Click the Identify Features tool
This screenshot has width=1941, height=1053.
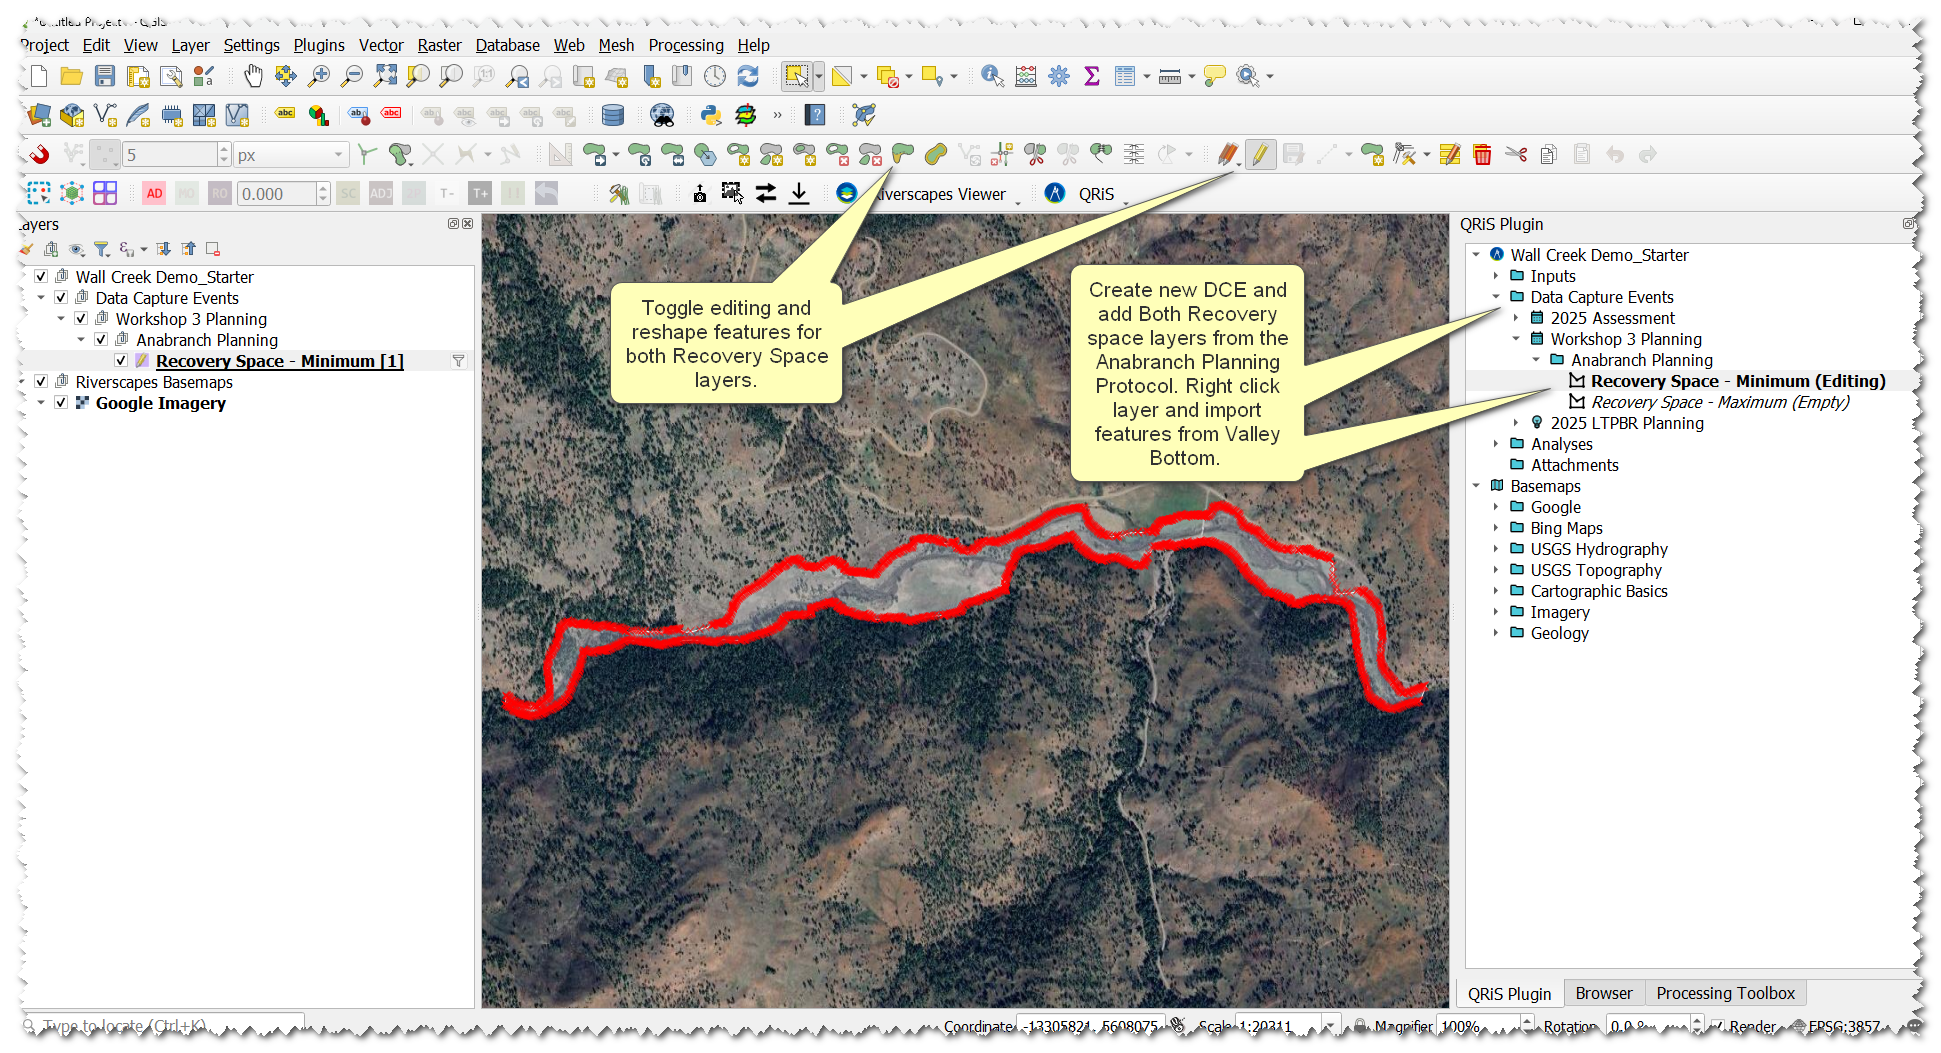(991, 76)
